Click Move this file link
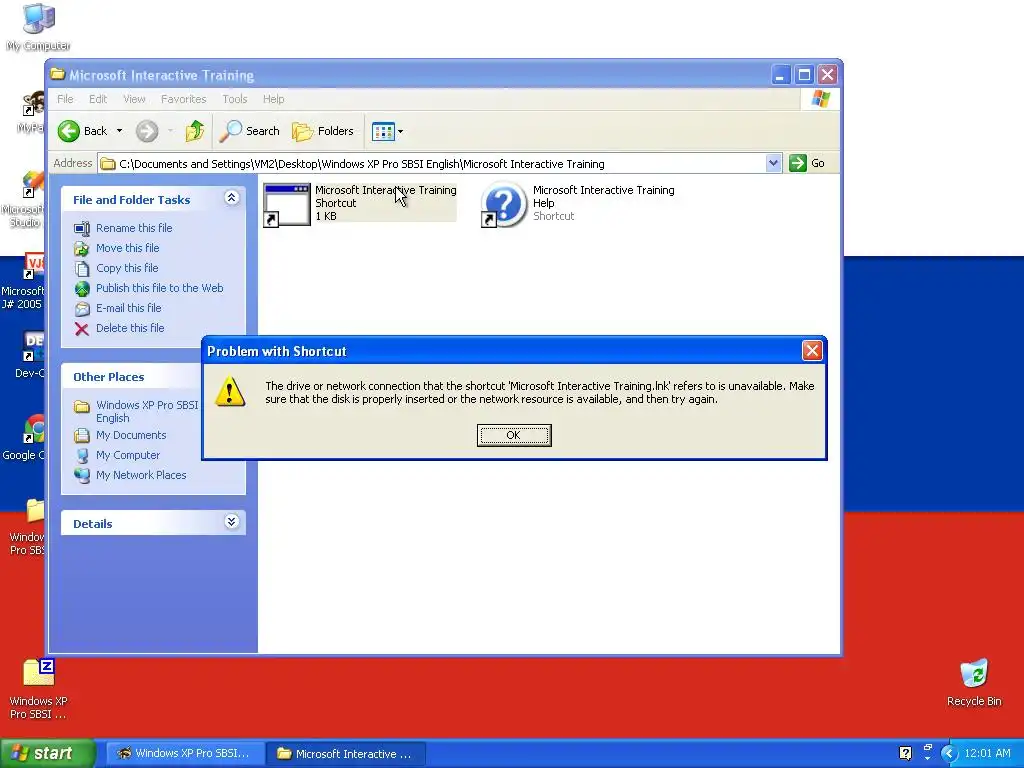Viewport: 1024px width, 768px height. tap(127, 248)
